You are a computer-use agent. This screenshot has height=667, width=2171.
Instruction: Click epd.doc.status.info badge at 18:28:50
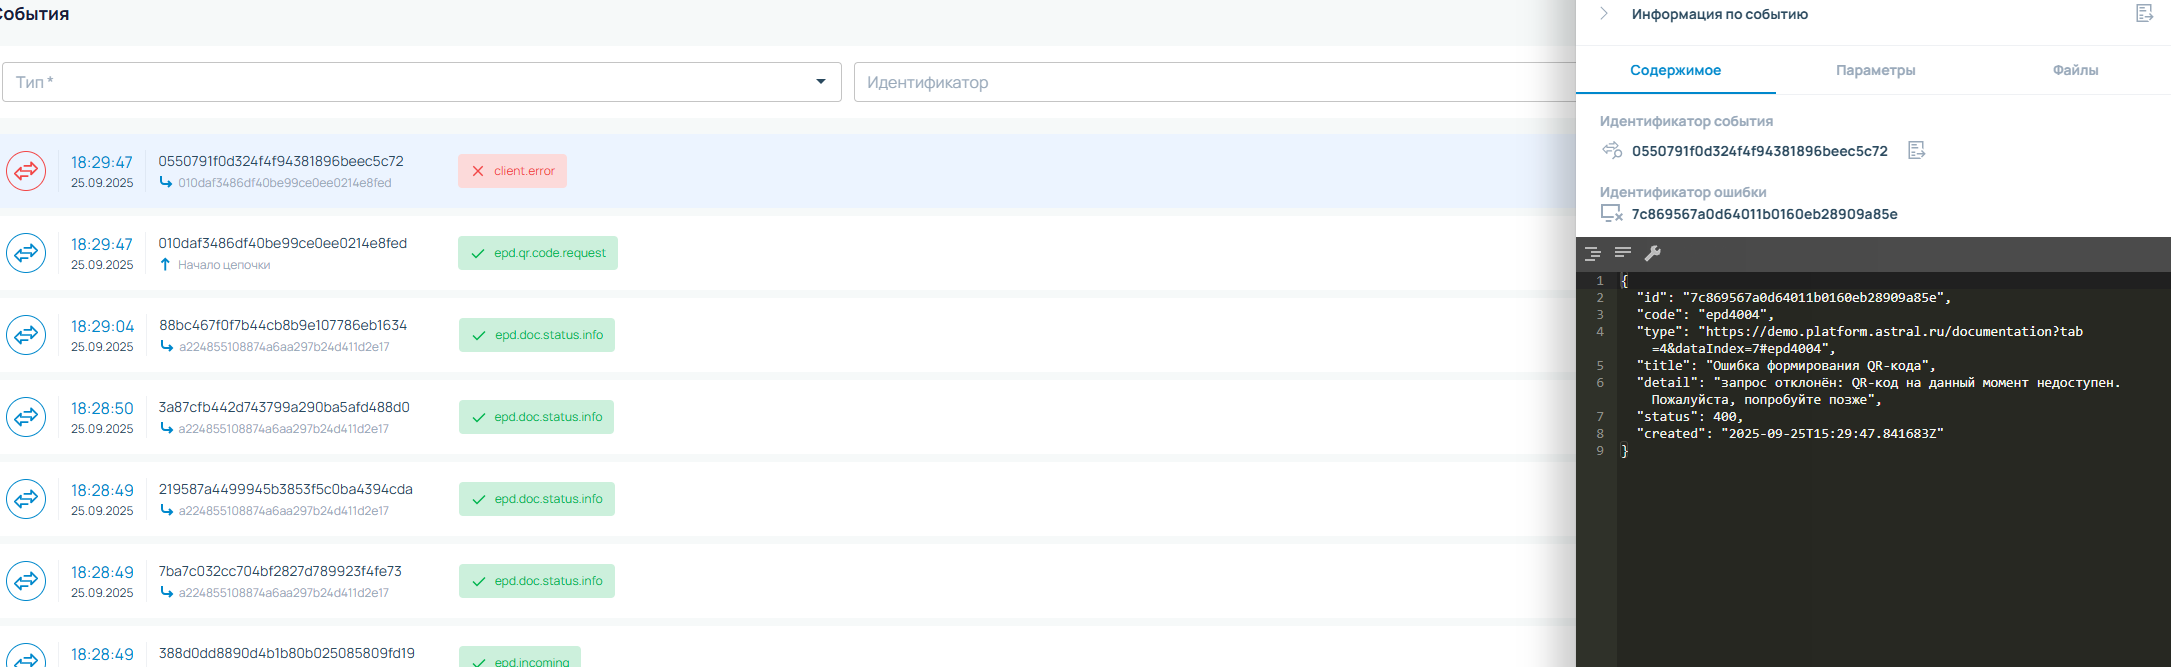[x=536, y=417]
